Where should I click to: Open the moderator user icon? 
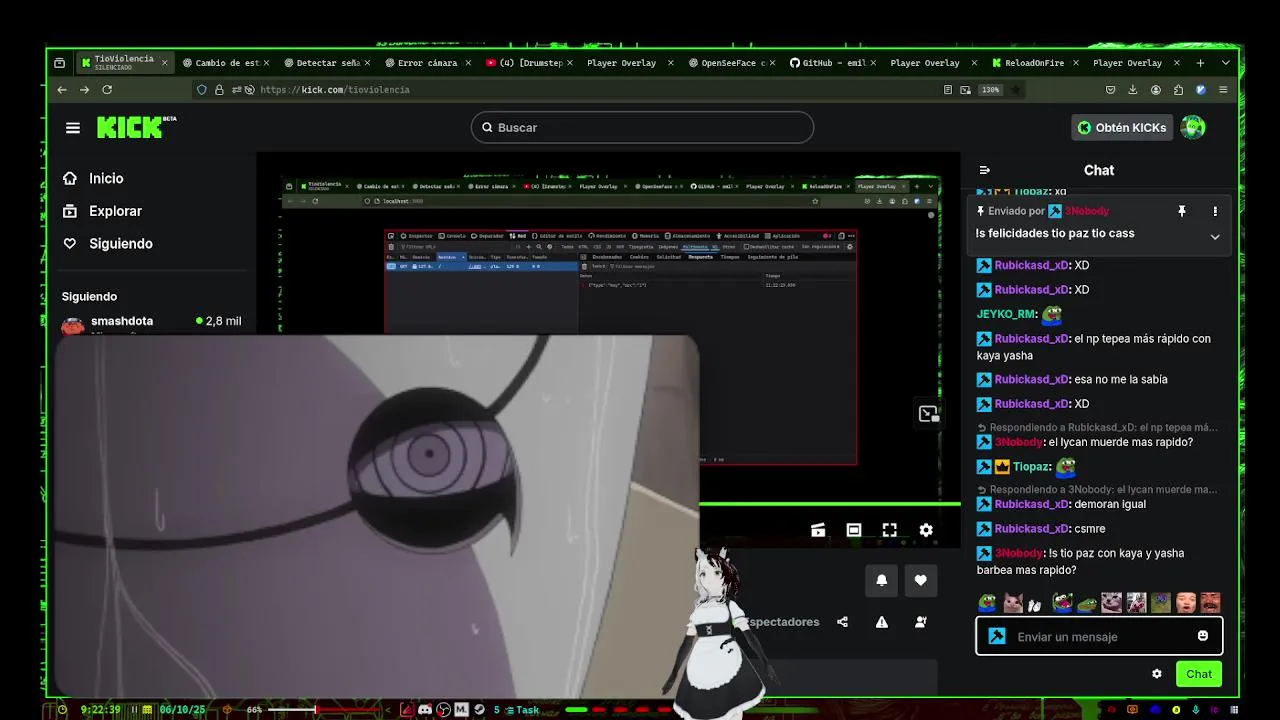coord(921,622)
